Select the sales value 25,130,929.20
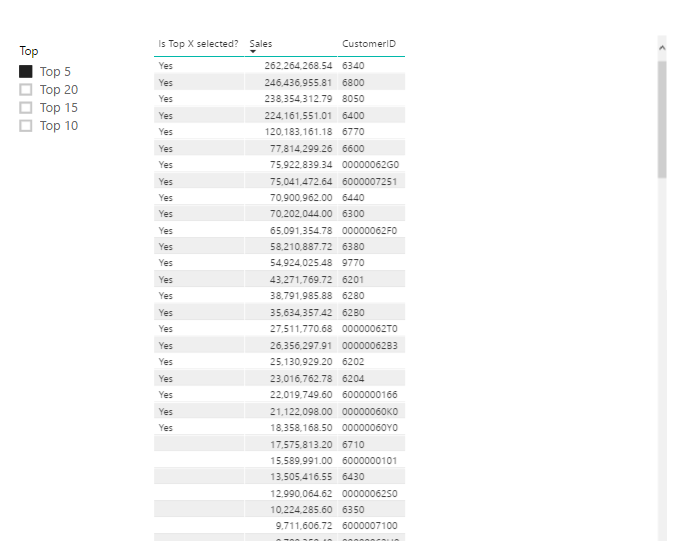 (301, 362)
